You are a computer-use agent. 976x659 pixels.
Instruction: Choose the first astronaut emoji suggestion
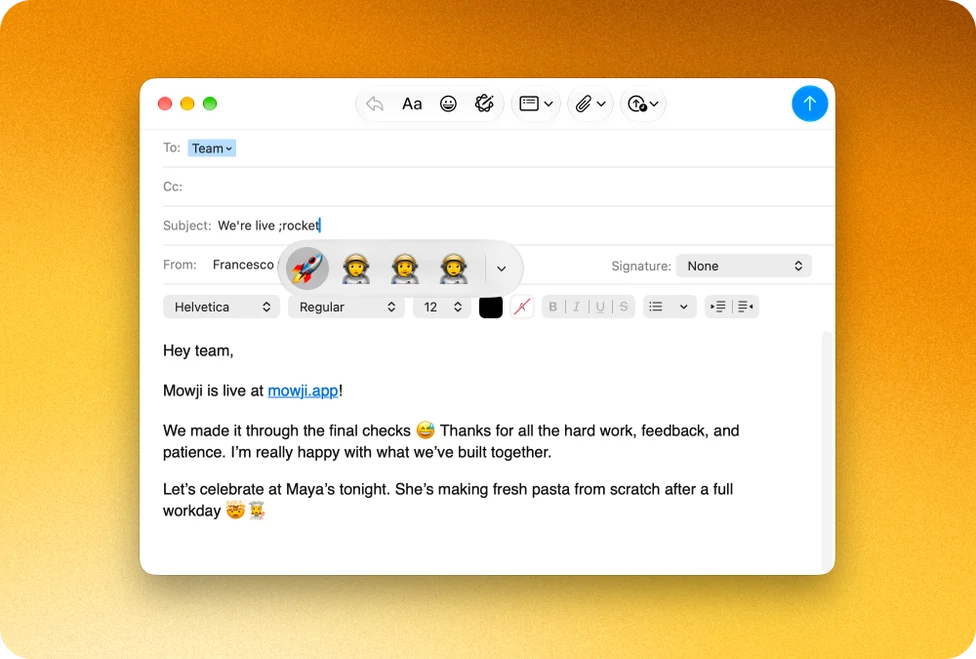(x=356, y=269)
